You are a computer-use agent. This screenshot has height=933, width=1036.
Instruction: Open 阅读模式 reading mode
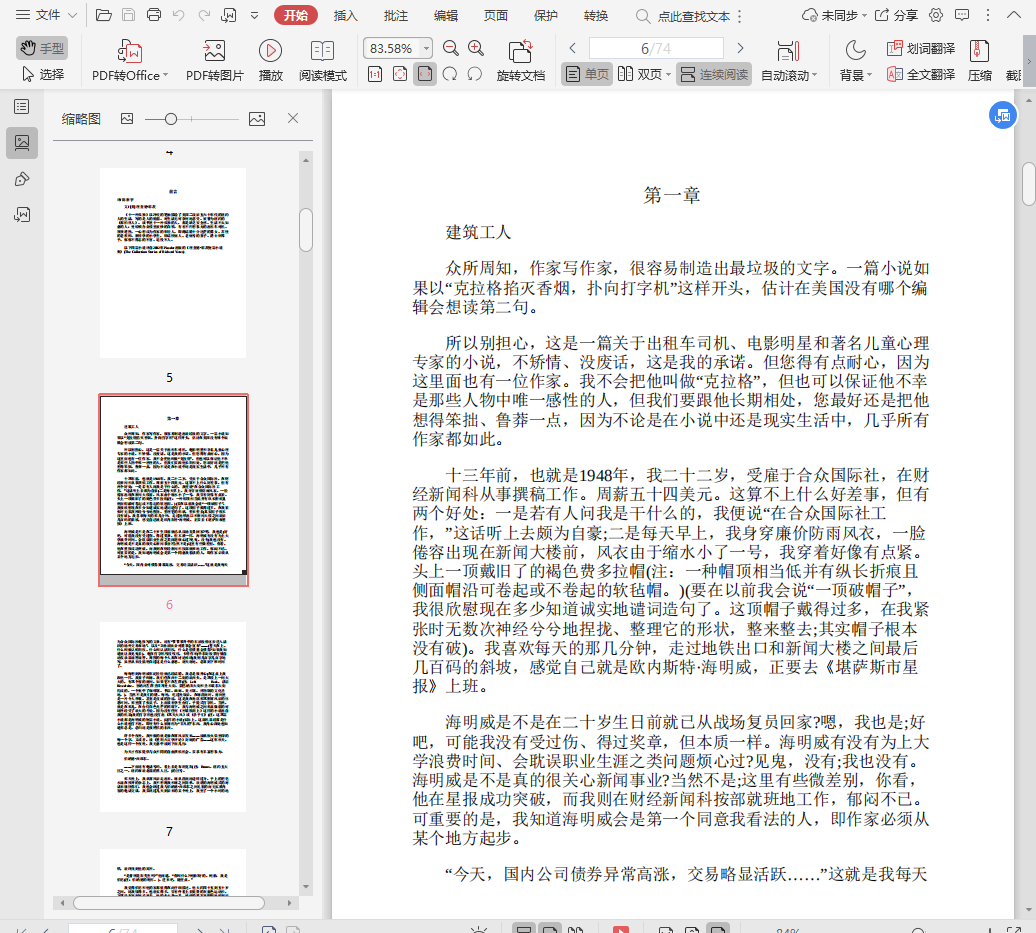322,60
